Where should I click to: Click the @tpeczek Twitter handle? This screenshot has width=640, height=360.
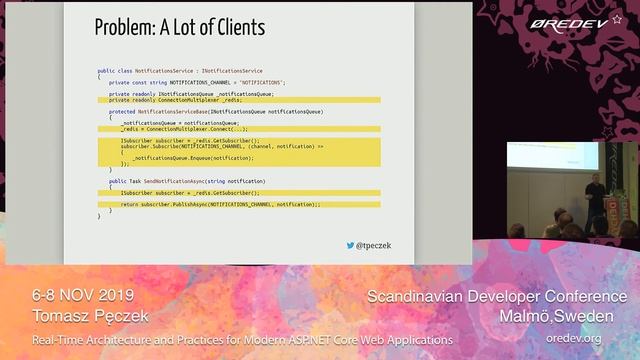(373, 245)
